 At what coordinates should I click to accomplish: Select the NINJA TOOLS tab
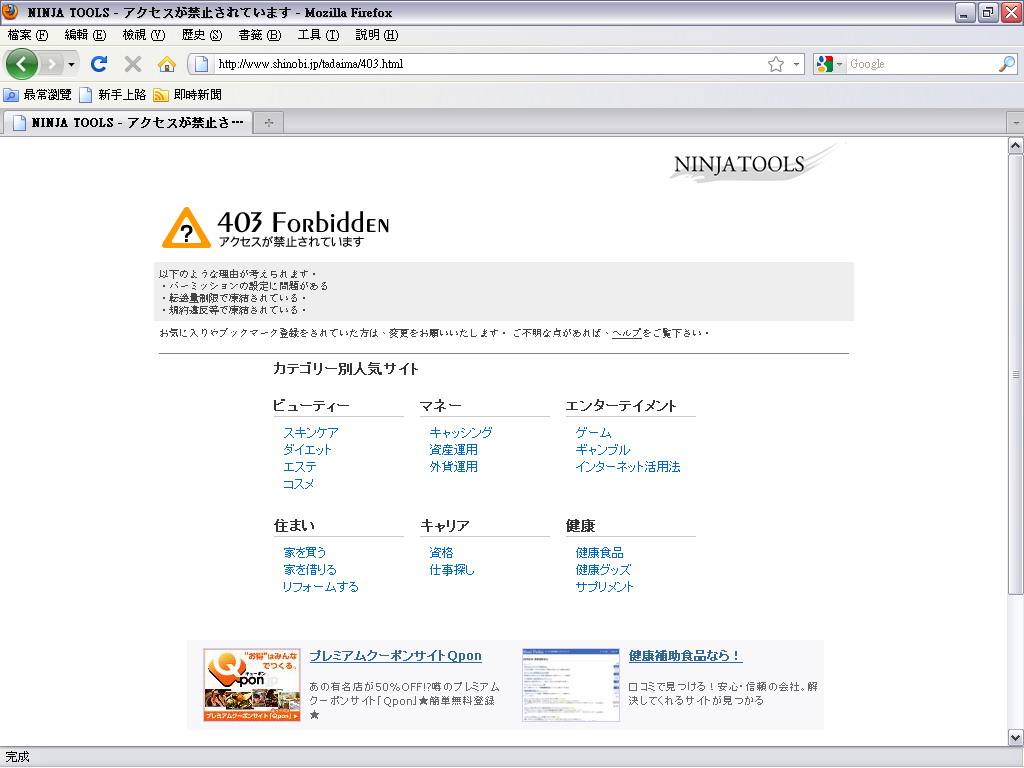click(x=128, y=123)
